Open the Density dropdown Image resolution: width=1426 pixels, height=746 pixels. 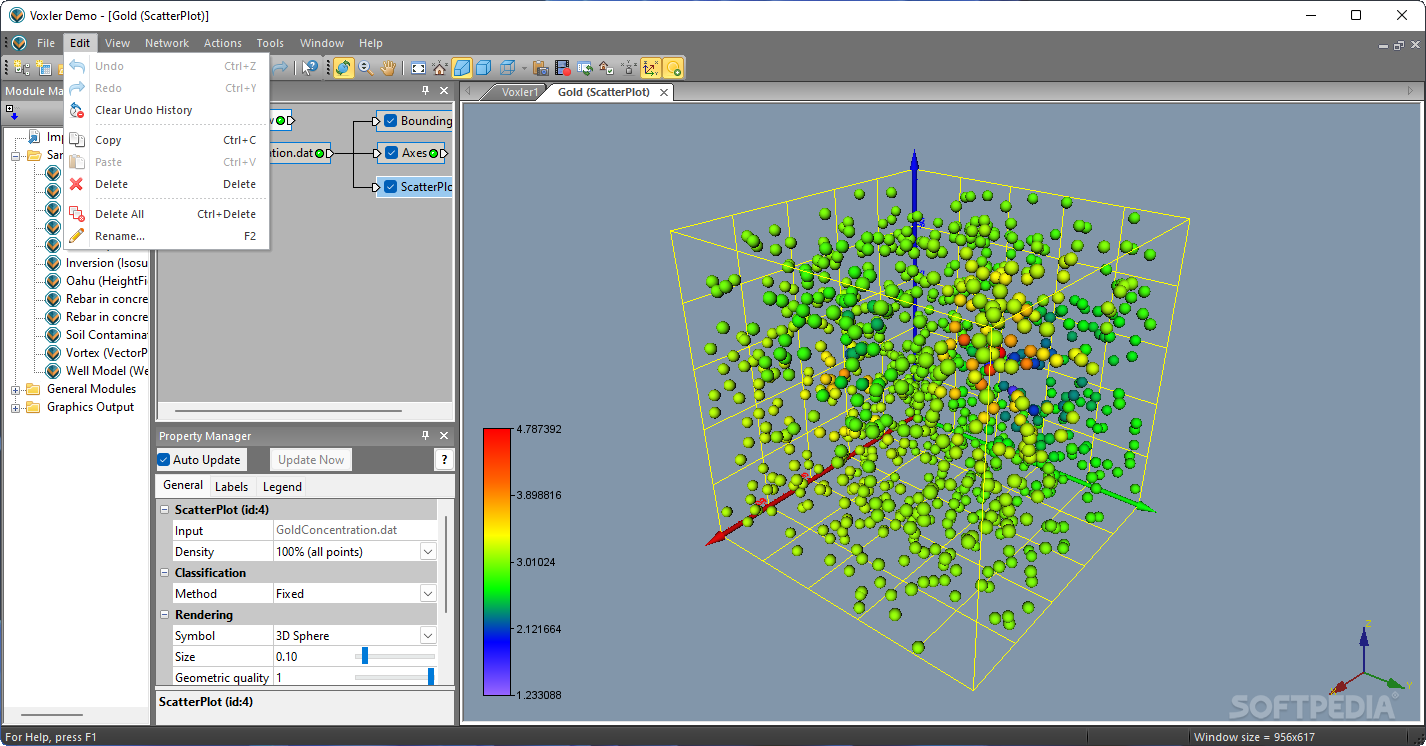(x=428, y=552)
